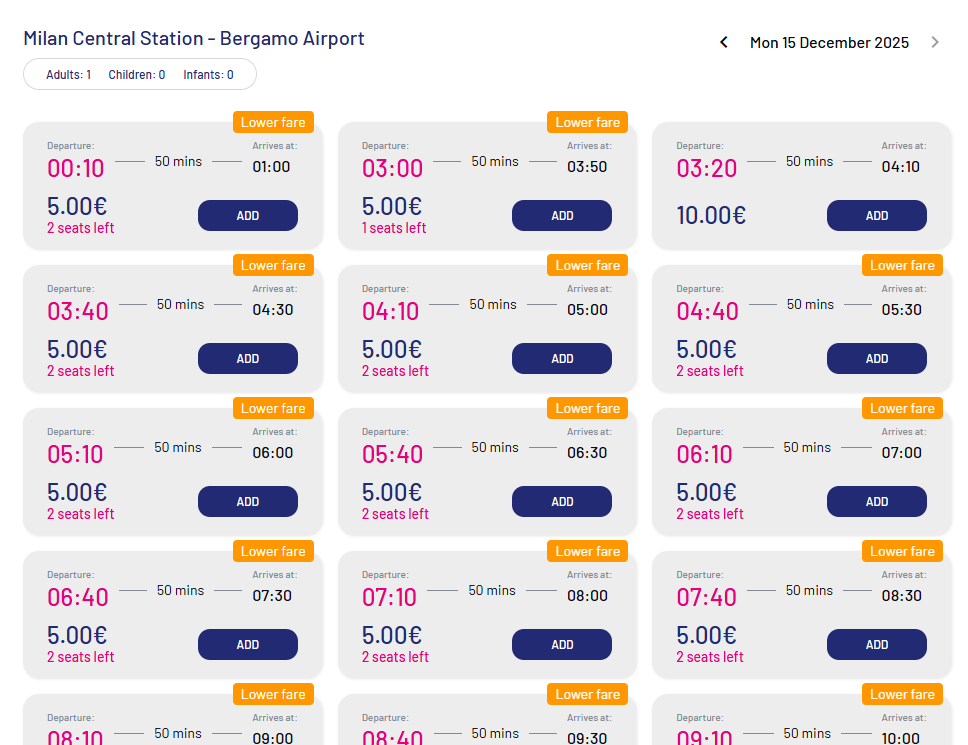Add the 05:40 departure bus
This screenshot has width=968, height=745.
tap(562, 501)
